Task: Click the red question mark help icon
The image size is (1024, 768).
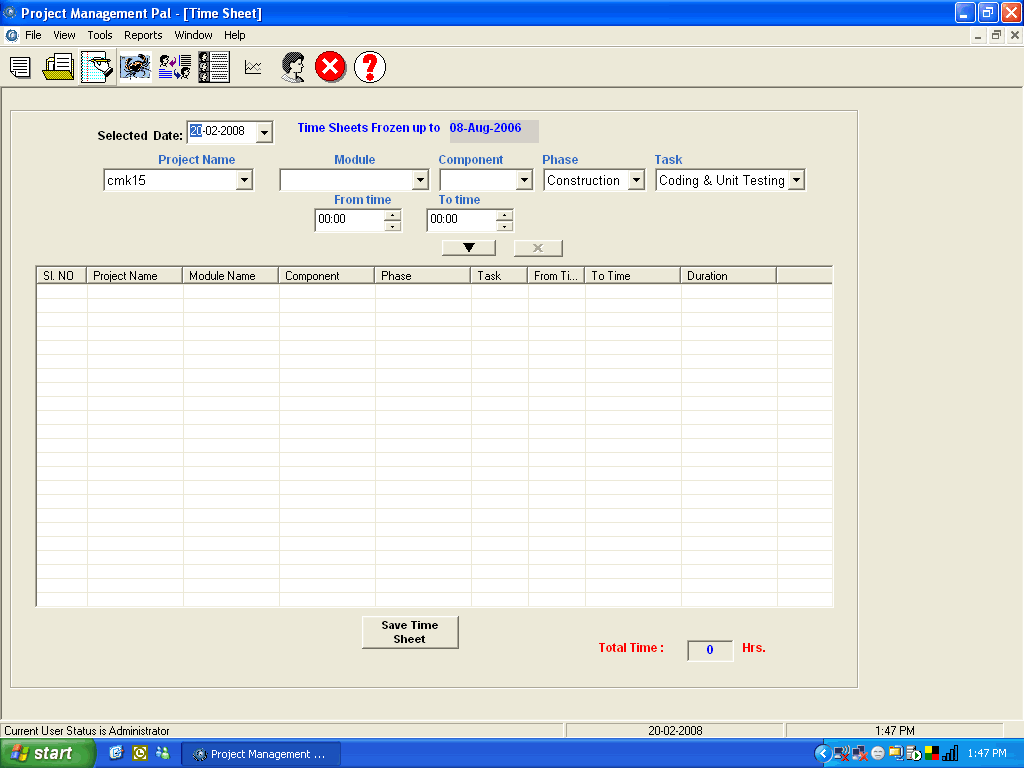Action: pos(369,68)
